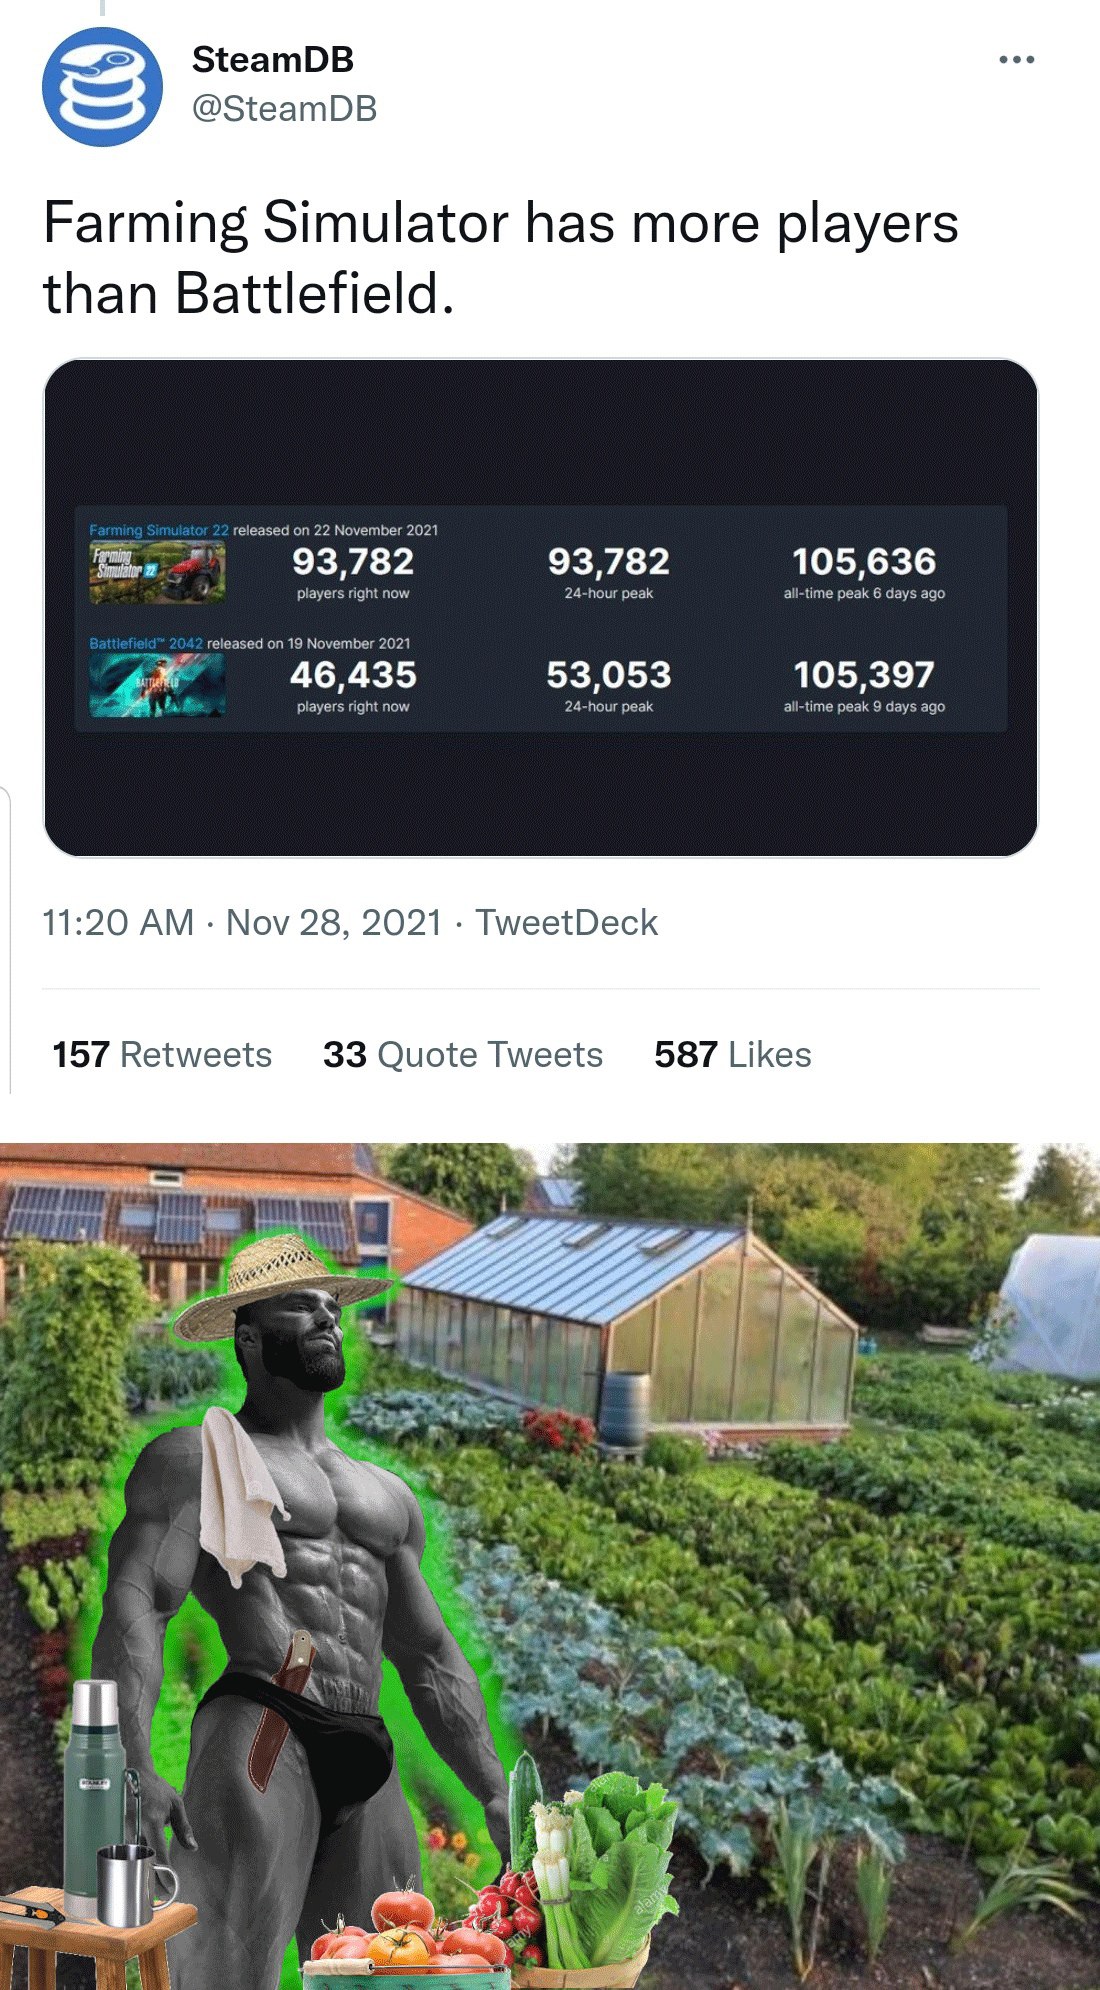This screenshot has width=1100, height=1990.
Task: Open the farmer meme image with greenhouse
Action: [550, 1565]
